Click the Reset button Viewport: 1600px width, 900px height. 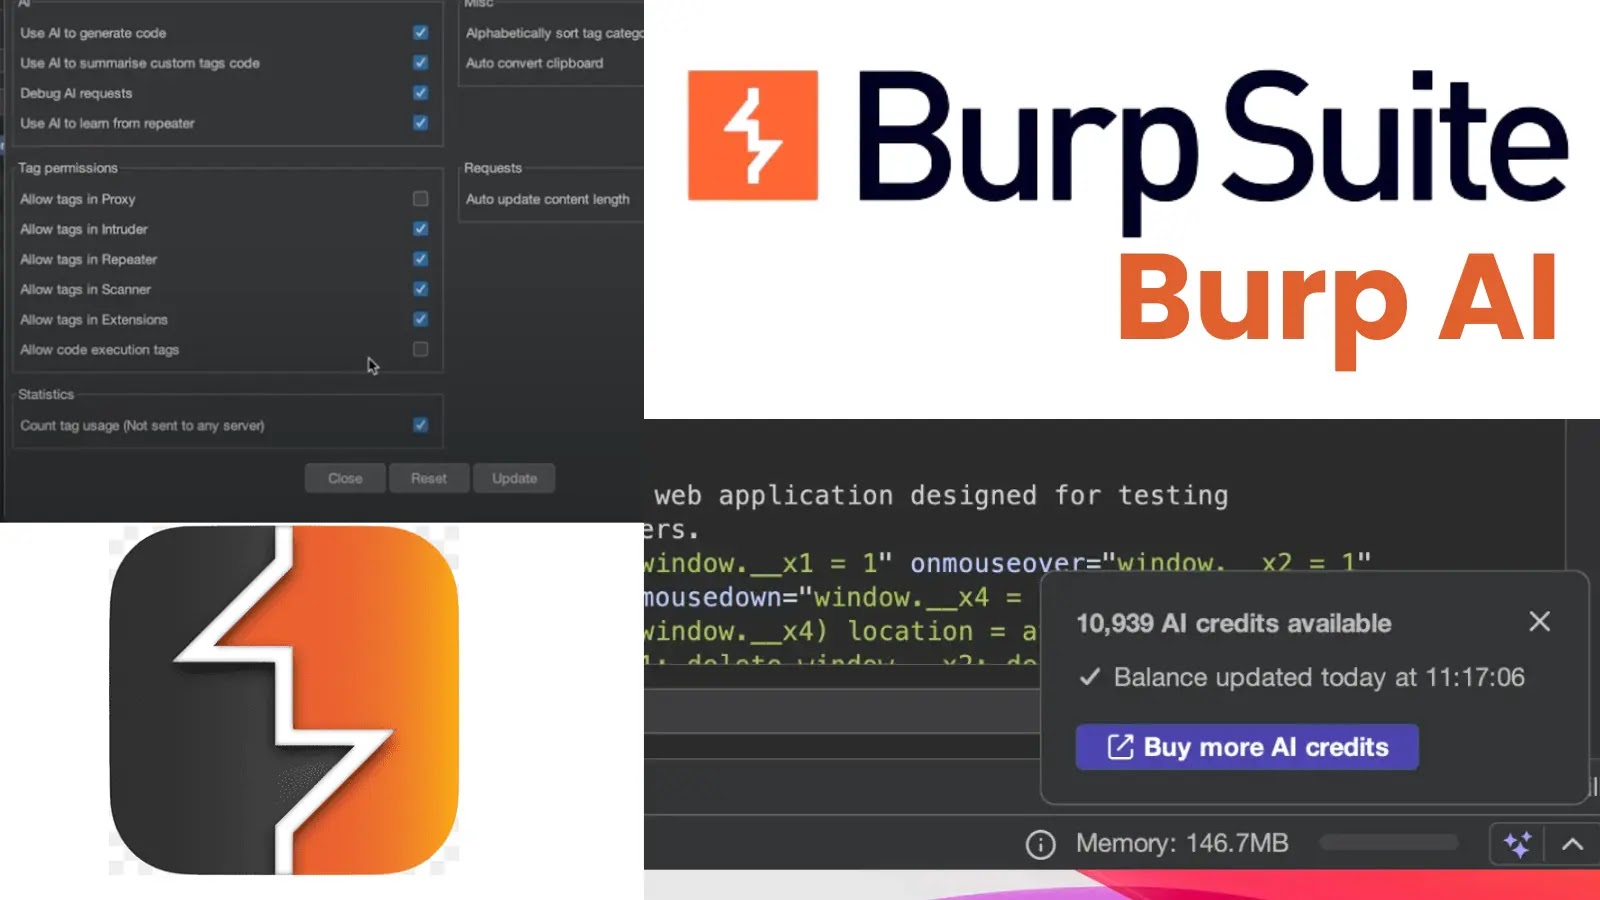tap(429, 478)
